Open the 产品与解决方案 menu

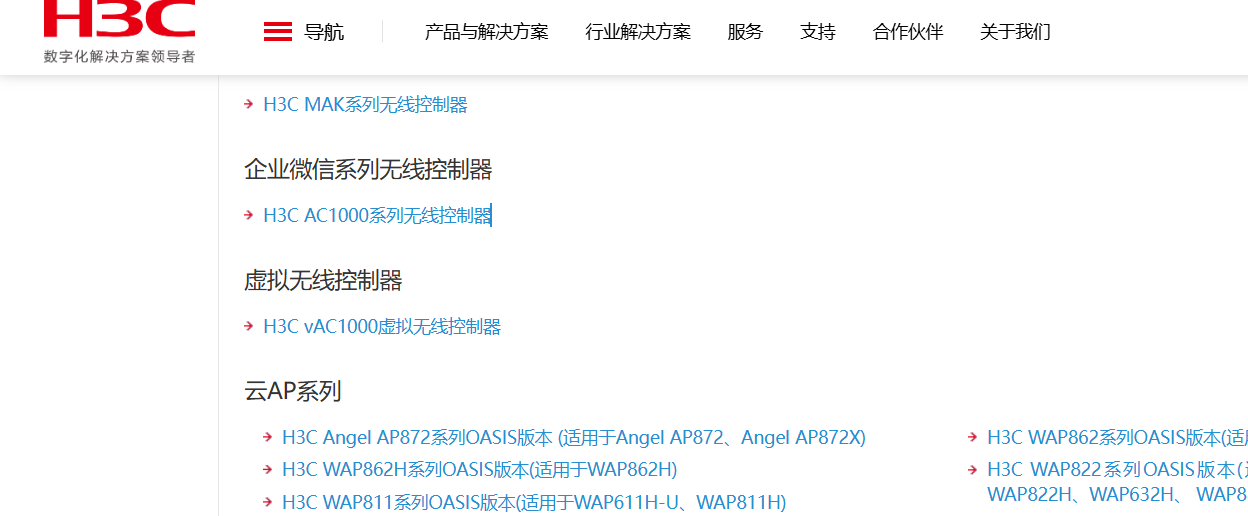coord(487,32)
